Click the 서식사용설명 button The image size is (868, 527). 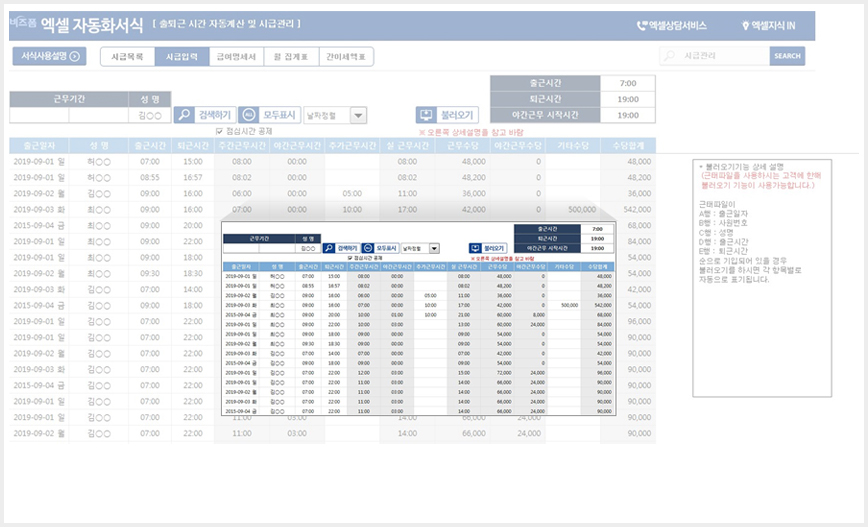click(49, 56)
